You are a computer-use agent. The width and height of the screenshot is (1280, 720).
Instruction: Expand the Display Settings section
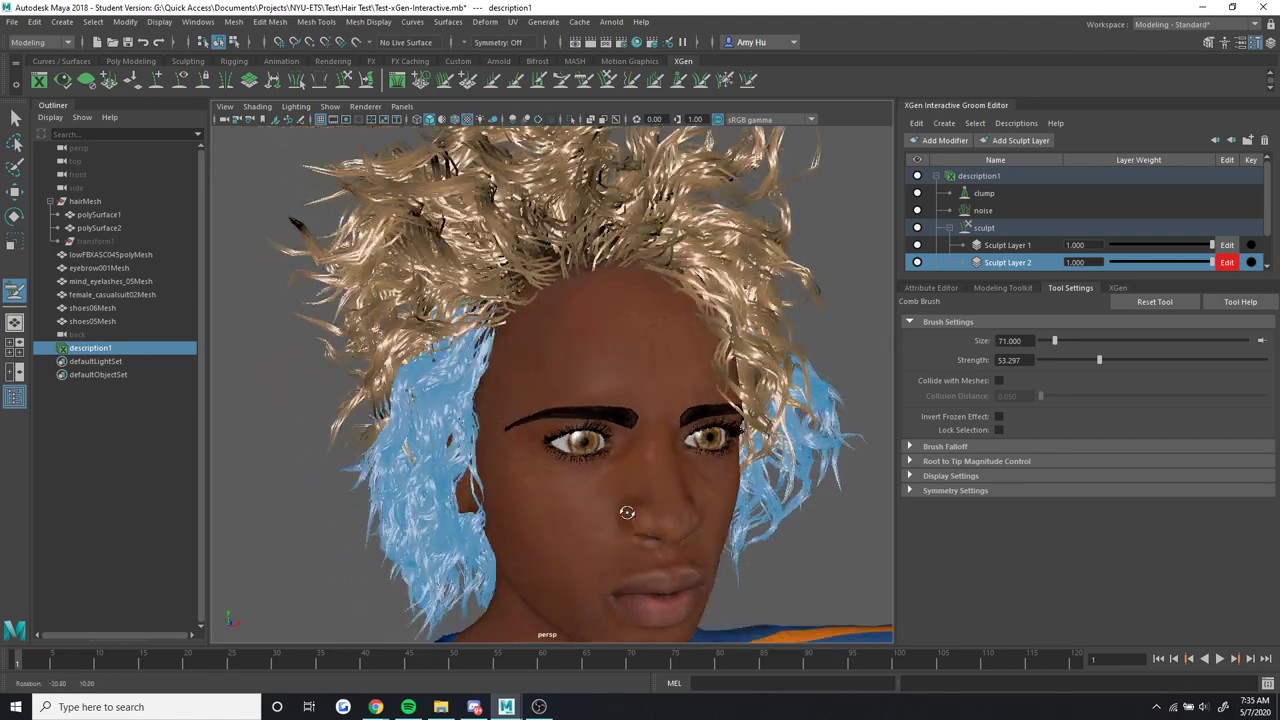(x=909, y=476)
